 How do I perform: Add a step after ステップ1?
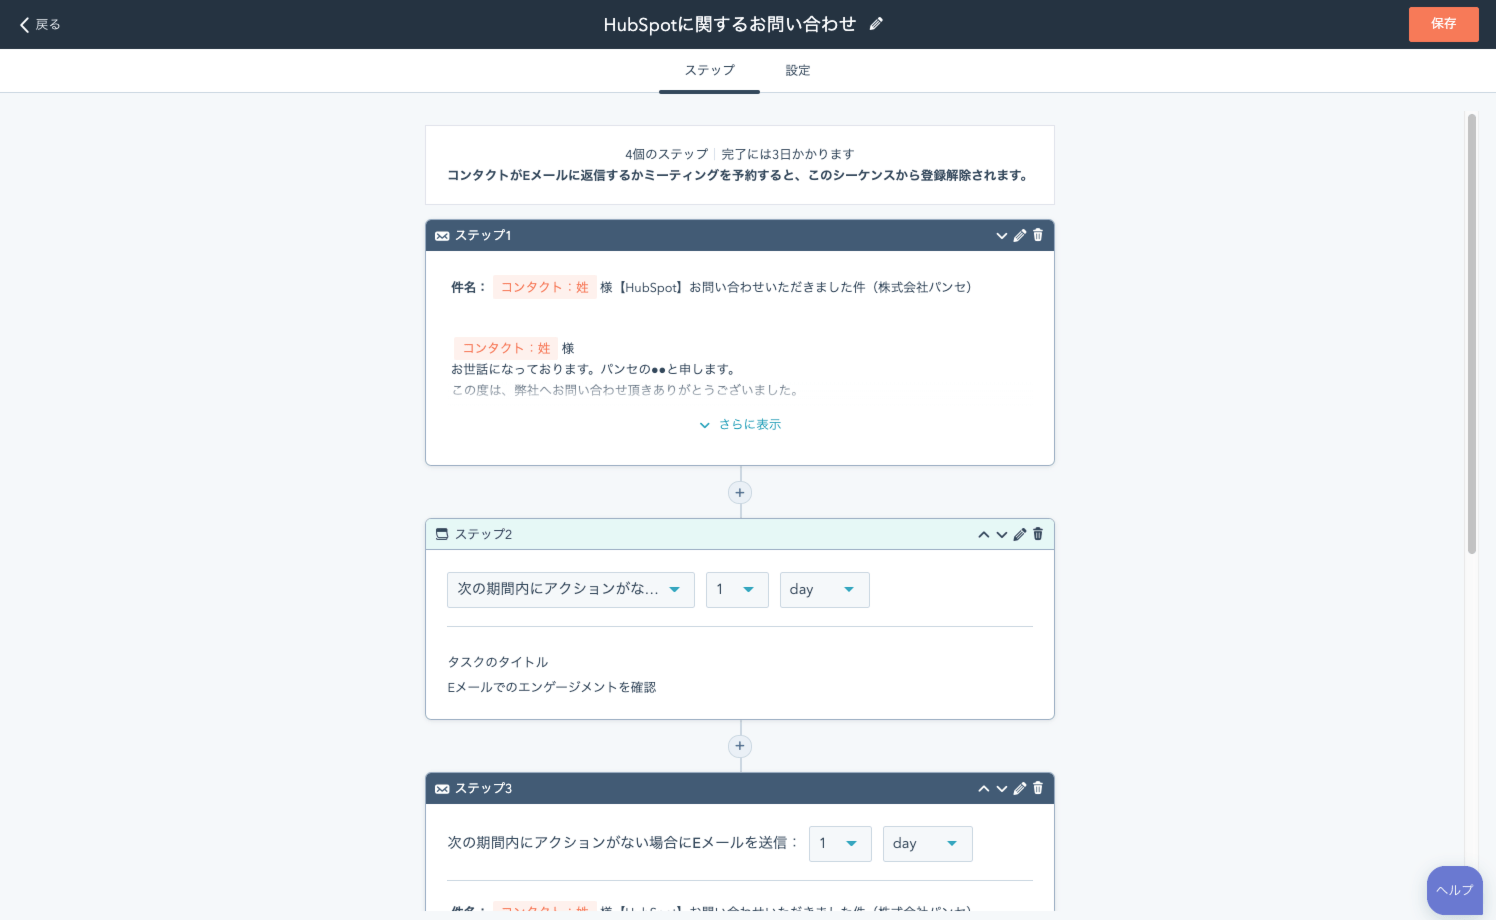click(x=740, y=493)
